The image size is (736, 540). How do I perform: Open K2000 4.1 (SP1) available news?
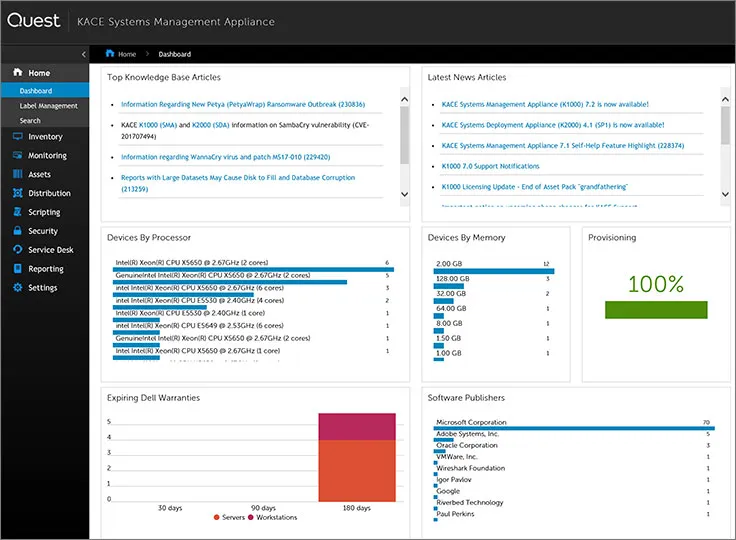point(552,125)
